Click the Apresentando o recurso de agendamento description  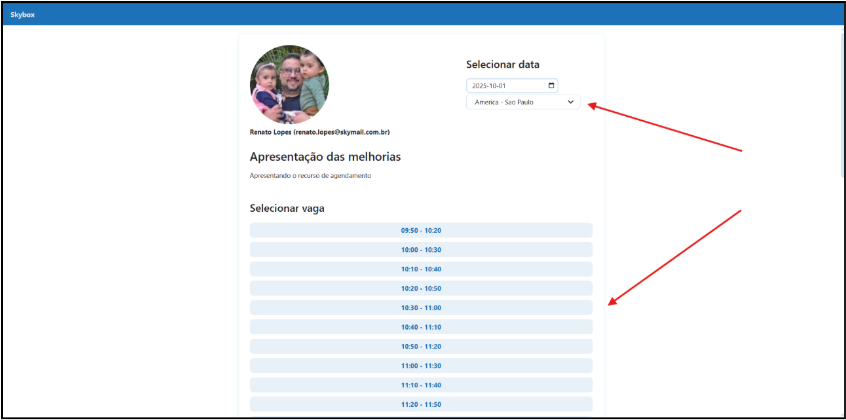tap(310, 176)
